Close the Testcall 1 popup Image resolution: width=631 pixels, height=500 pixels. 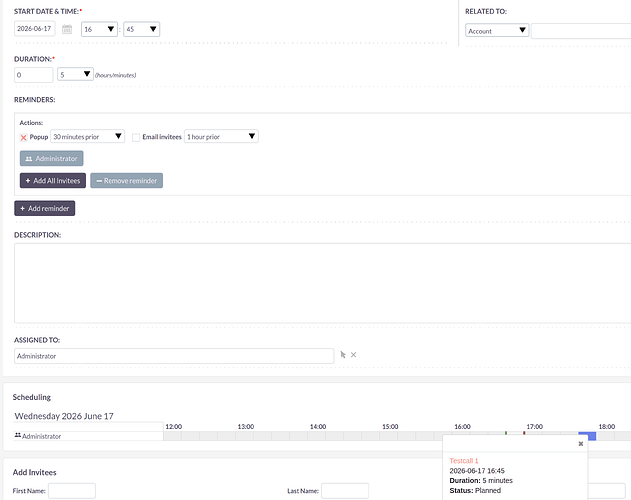click(x=581, y=444)
